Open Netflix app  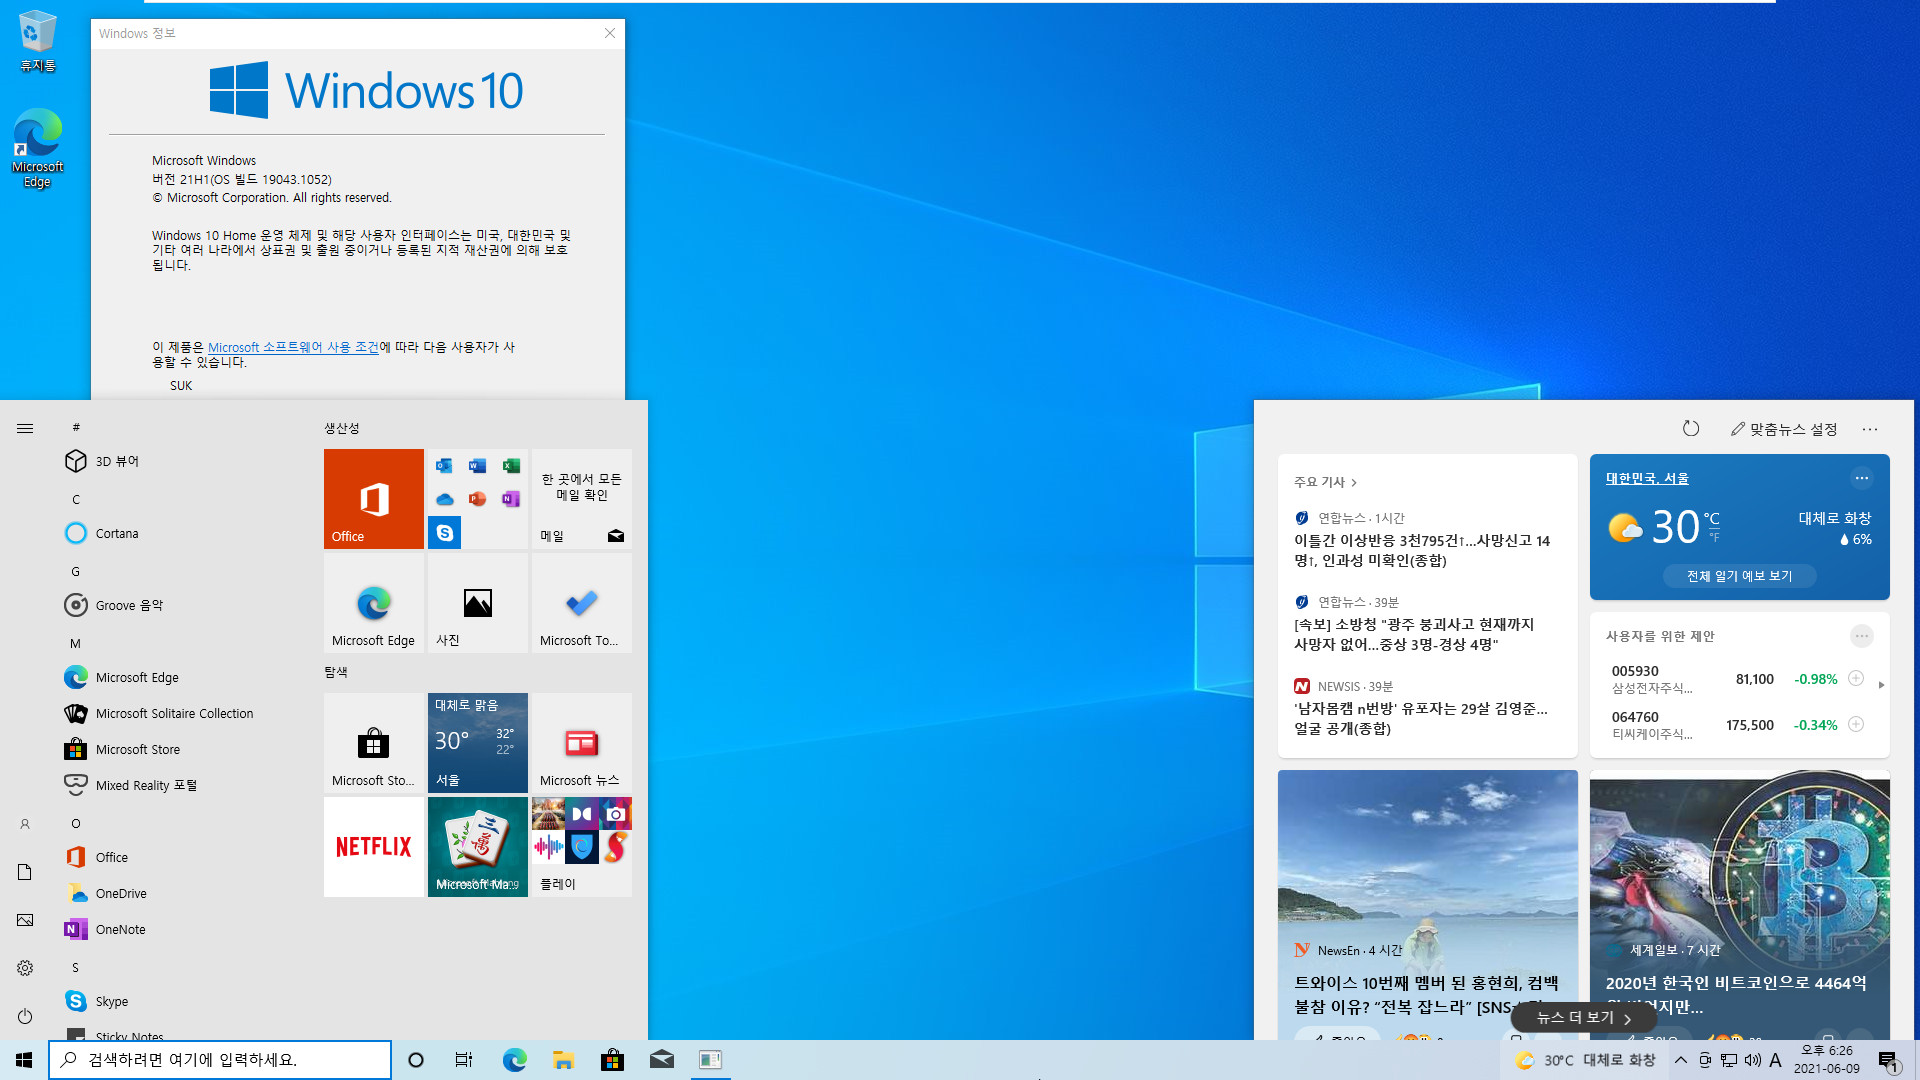(373, 845)
